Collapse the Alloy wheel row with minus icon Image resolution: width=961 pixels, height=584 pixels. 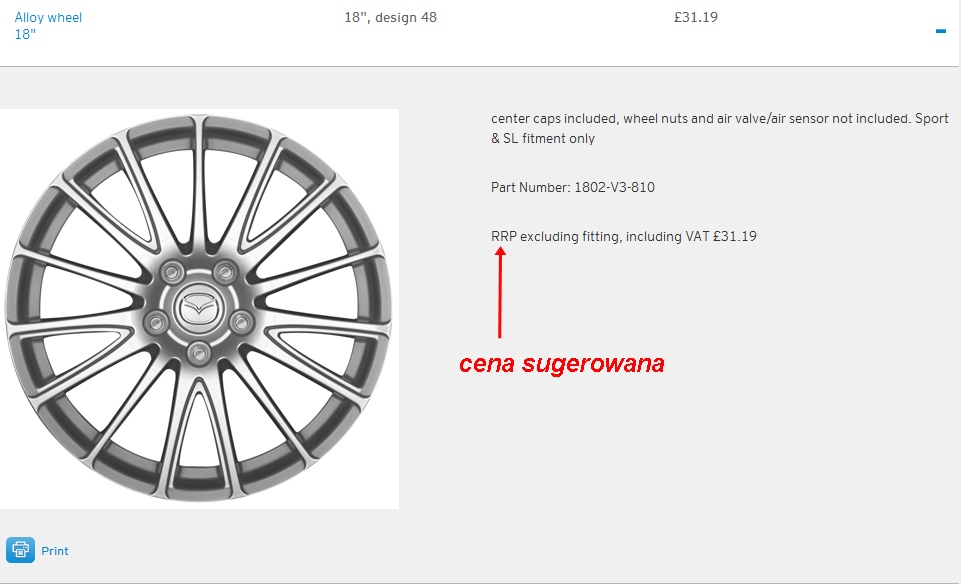(940, 31)
